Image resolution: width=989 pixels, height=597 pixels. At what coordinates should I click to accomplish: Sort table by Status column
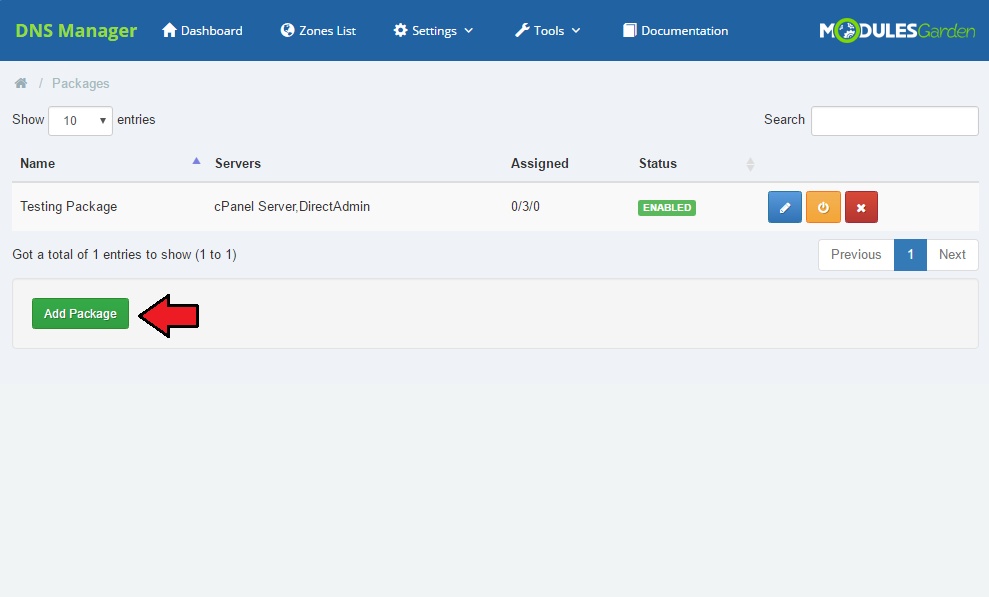click(696, 163)
